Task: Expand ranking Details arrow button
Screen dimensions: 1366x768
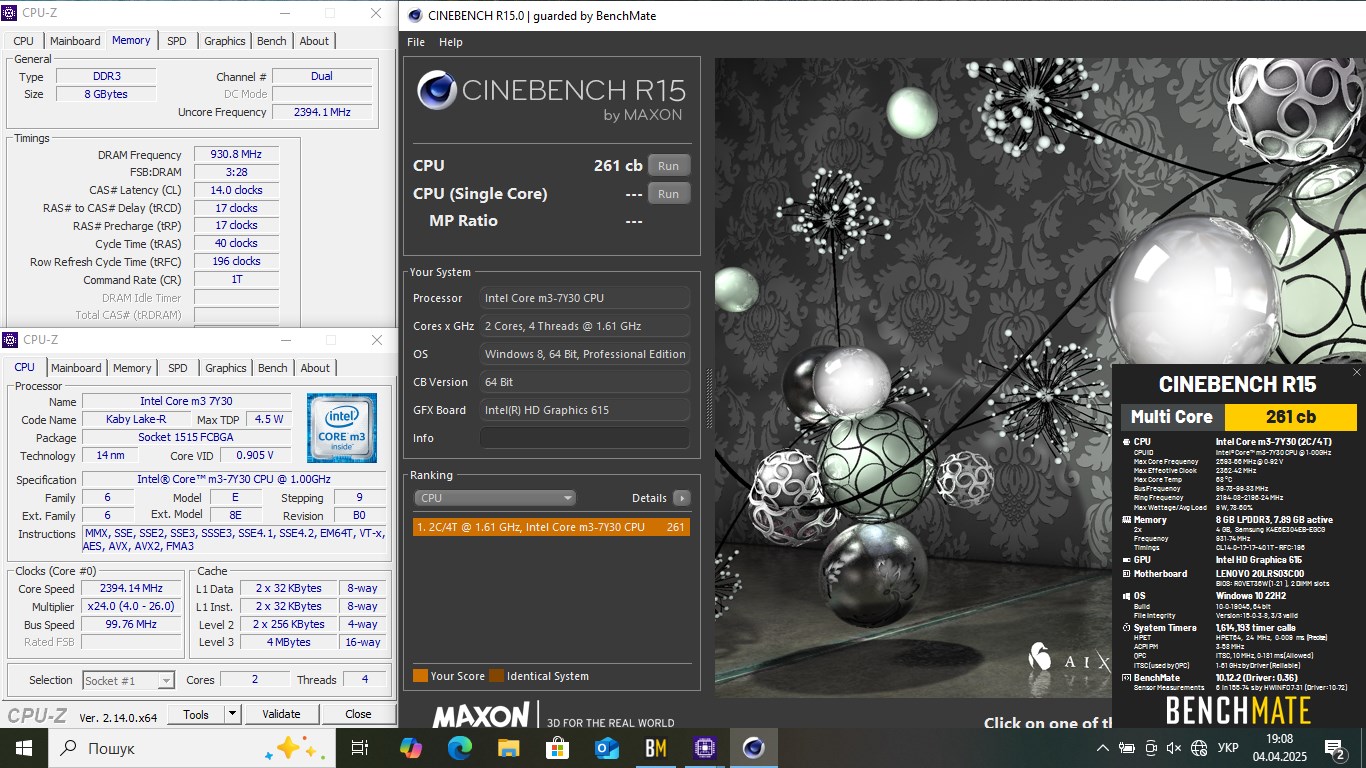Action: 682,498
